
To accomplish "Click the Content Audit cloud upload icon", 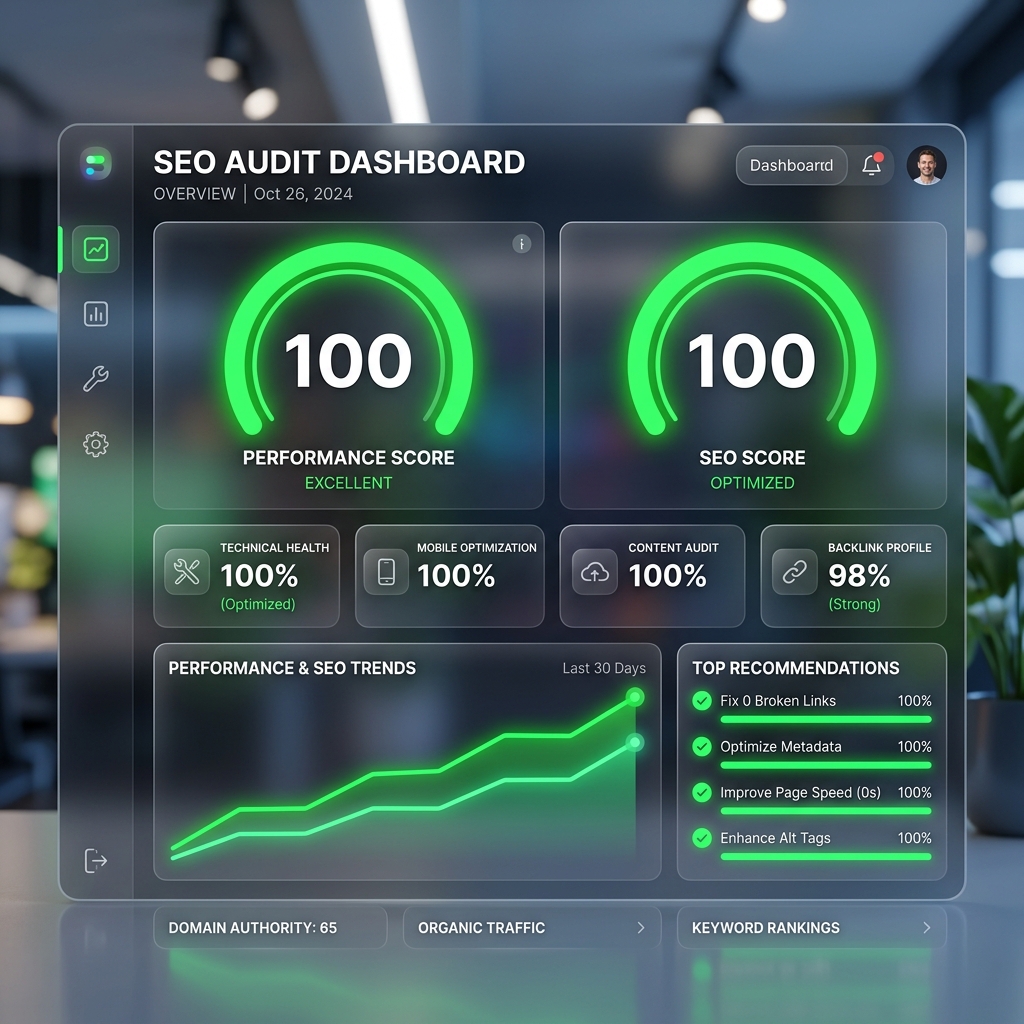I will click(595, 572).
